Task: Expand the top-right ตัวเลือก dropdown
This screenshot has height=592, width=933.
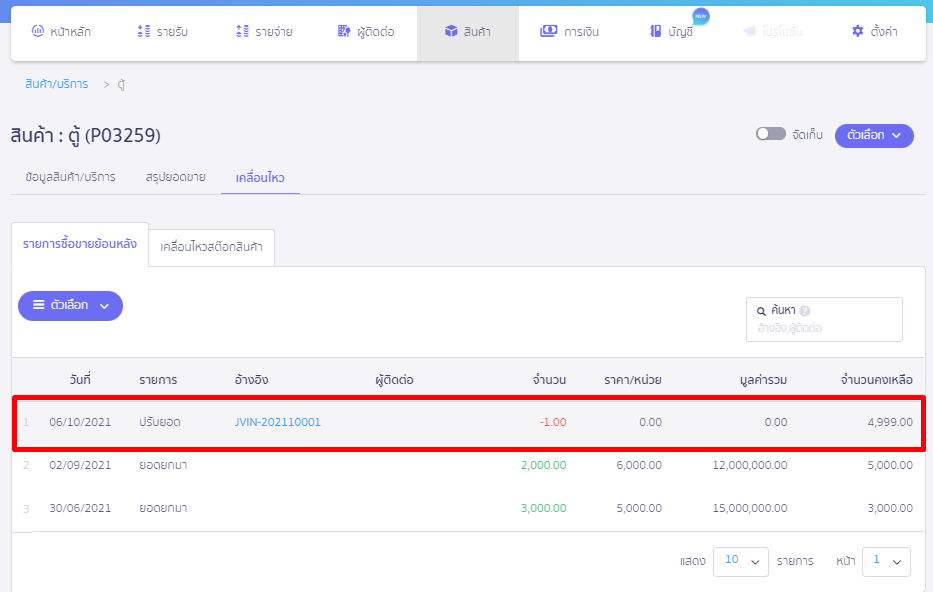Action: (x=873, y=135)
